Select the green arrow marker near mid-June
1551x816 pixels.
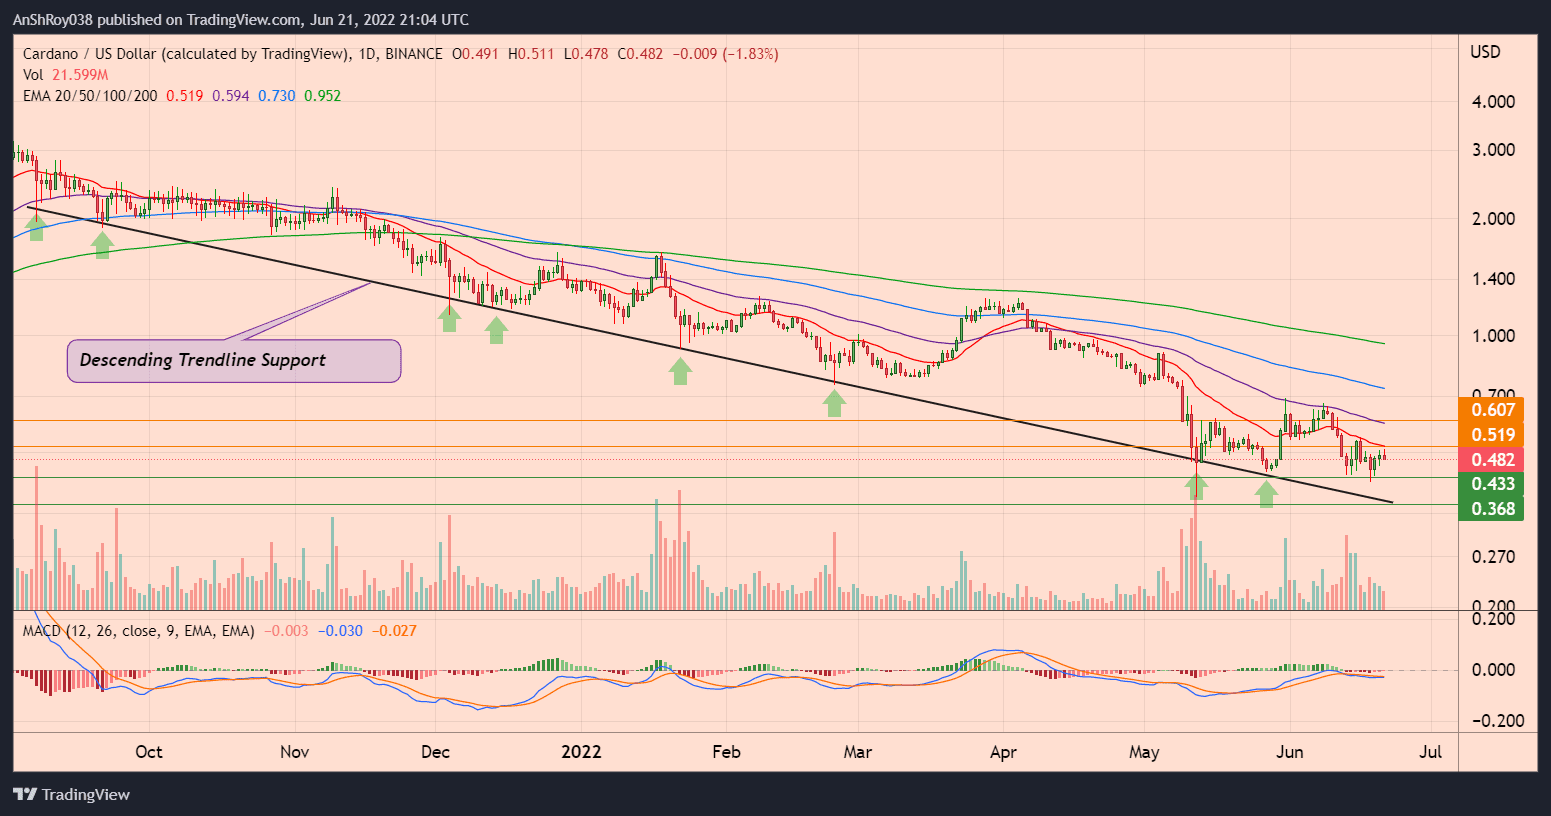1264,493
